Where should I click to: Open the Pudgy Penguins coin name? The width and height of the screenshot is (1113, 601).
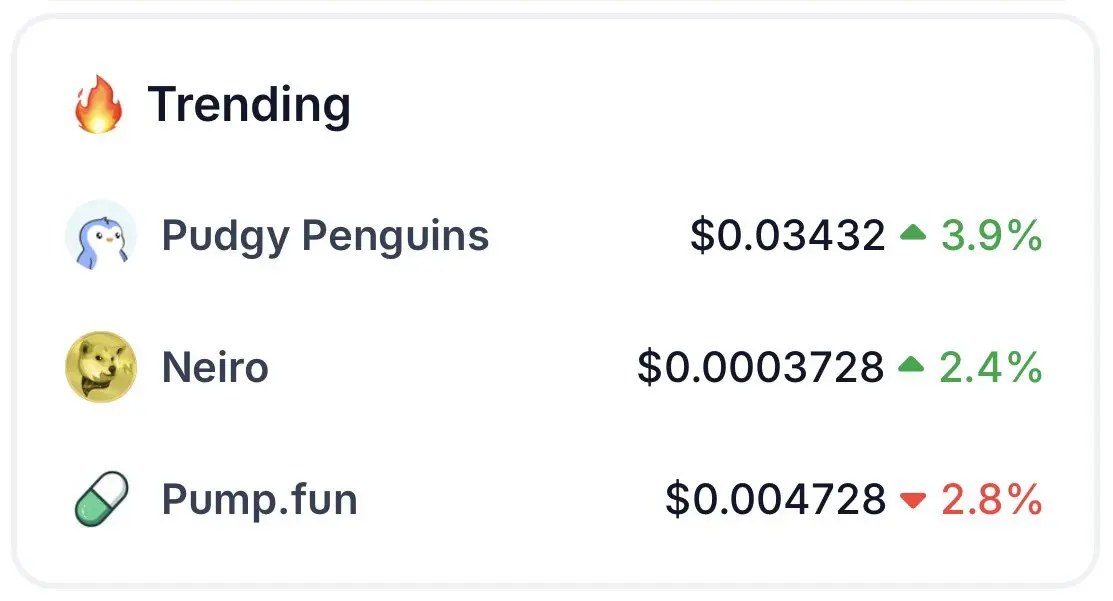click(x=325, y=237)
